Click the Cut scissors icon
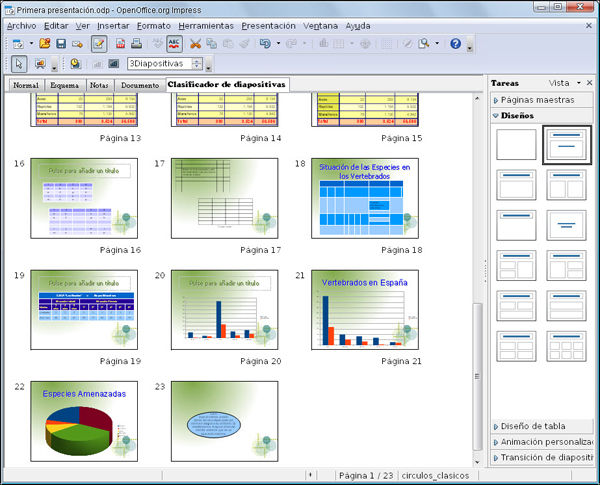This screenshot has height=485, width=600. [196, 44]
